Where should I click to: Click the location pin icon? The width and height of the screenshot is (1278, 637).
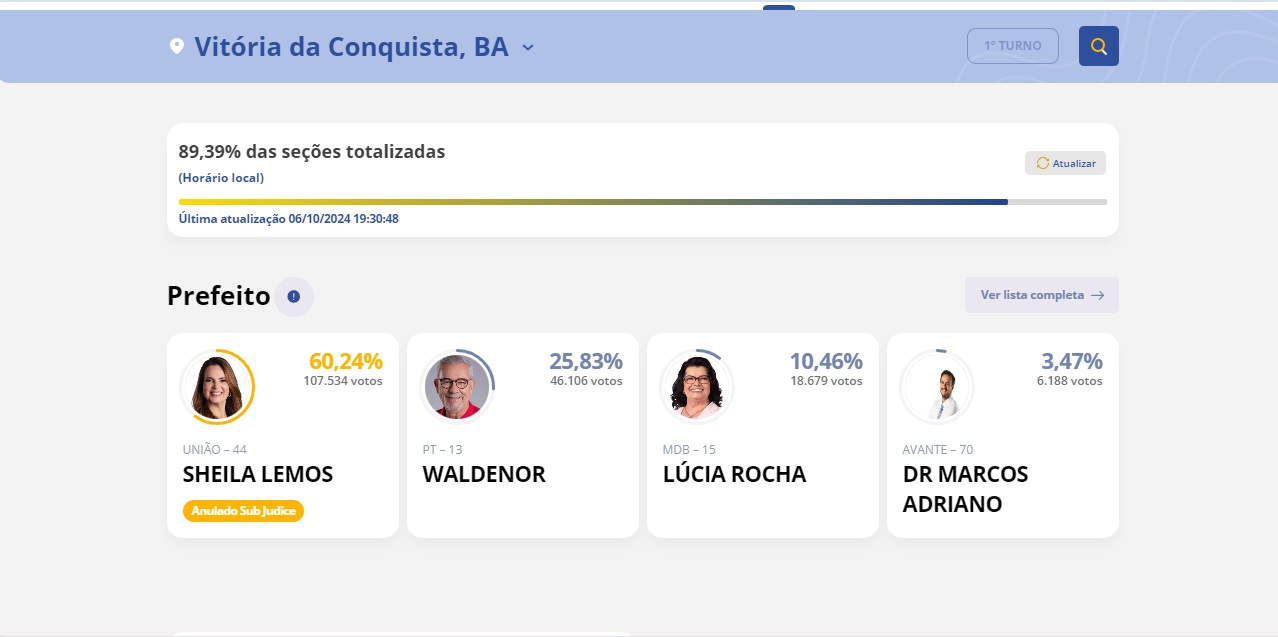click(x=177, y=46)
